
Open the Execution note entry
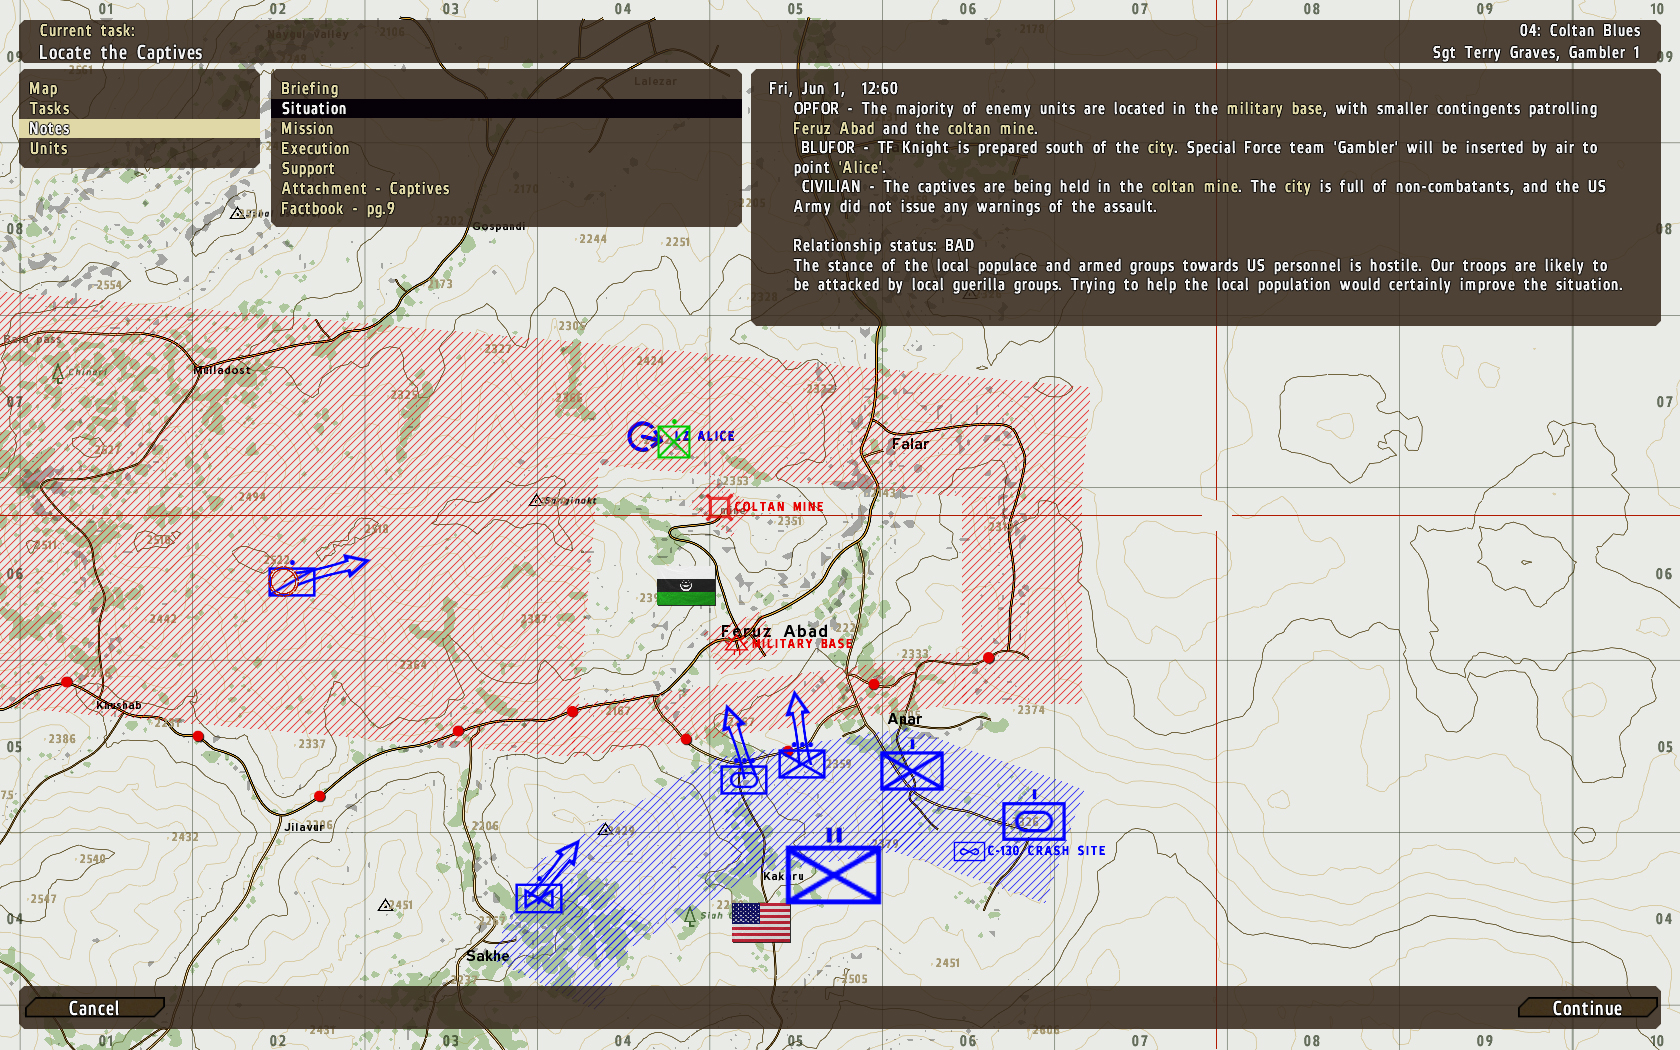pyautogui.click(x=506, y=149)
